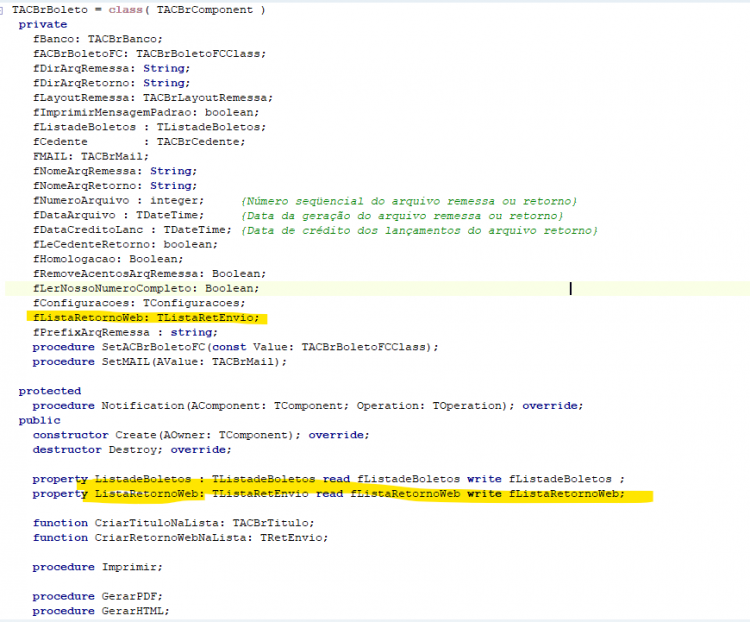The width and height of the screenshot is (750, 622).
Task: Click 'procedure SetACBrBoletoFC' declaration
Action: [235, 347]
